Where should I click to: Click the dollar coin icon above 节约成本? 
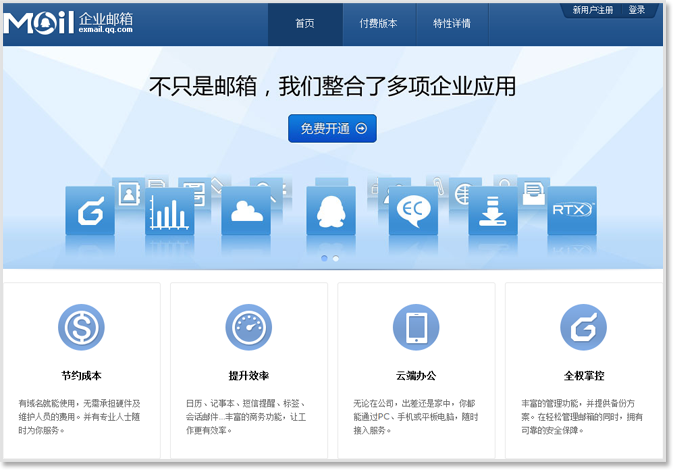[81, 327]
